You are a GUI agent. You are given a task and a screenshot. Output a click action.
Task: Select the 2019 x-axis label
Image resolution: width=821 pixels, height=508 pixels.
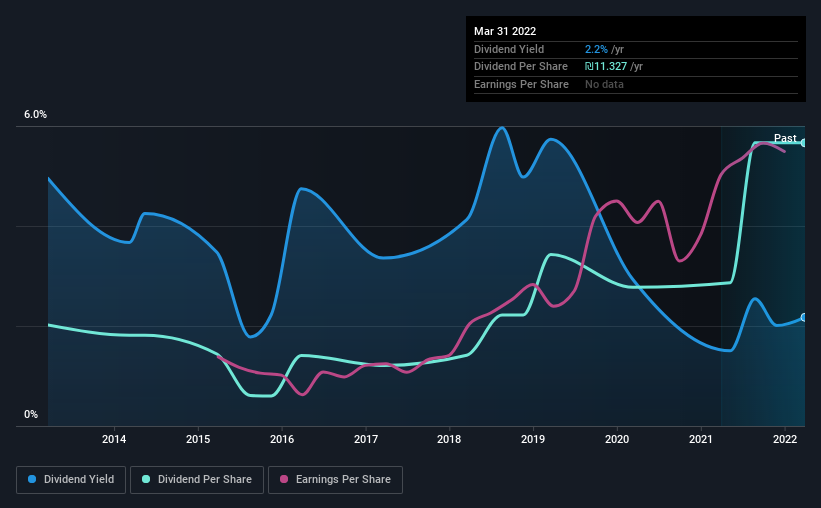click(x=533, y=439)
